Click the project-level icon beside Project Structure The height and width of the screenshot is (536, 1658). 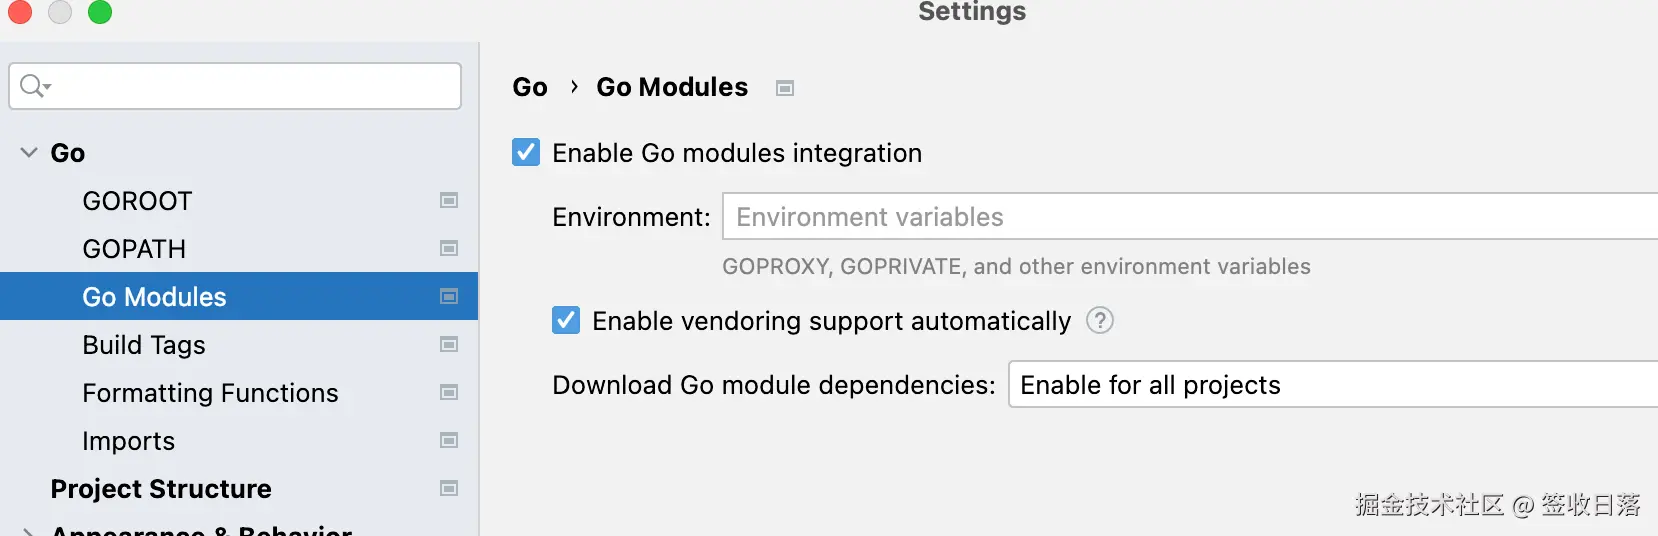449,489
